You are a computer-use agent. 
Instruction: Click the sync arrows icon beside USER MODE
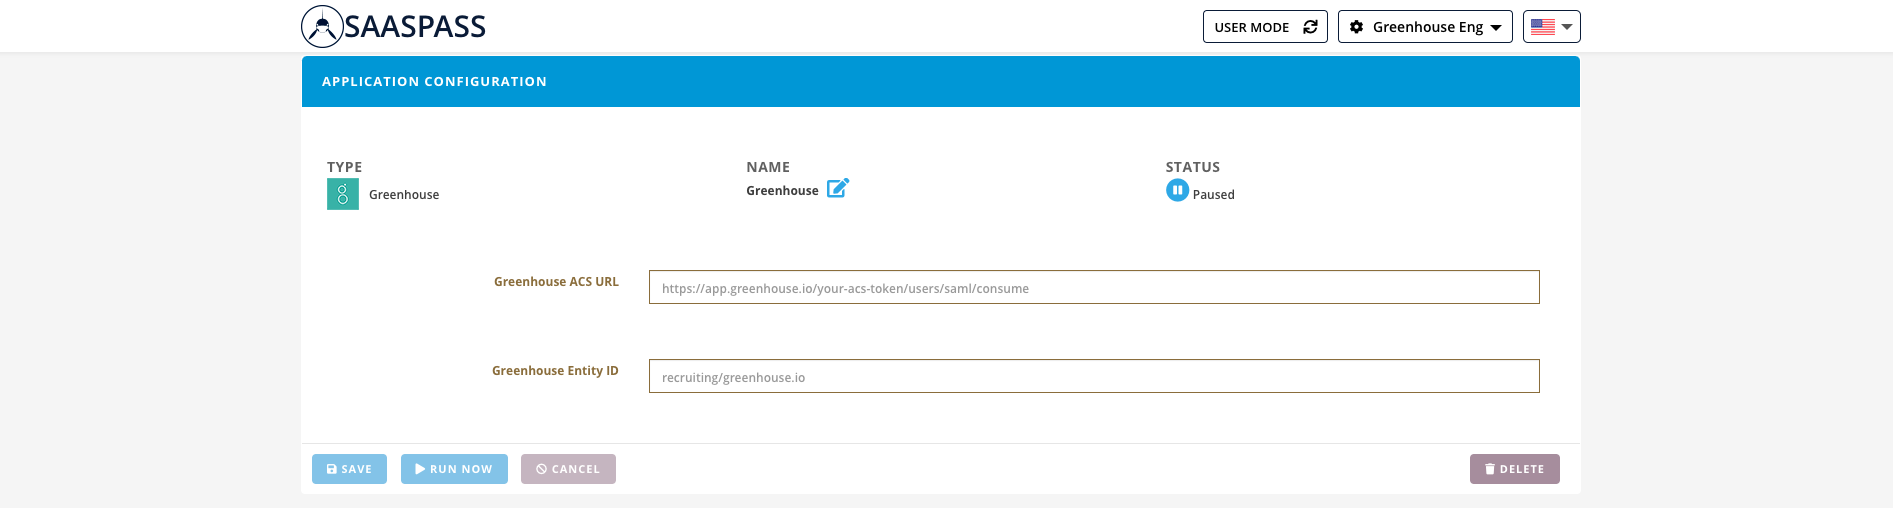(1310, 27)
